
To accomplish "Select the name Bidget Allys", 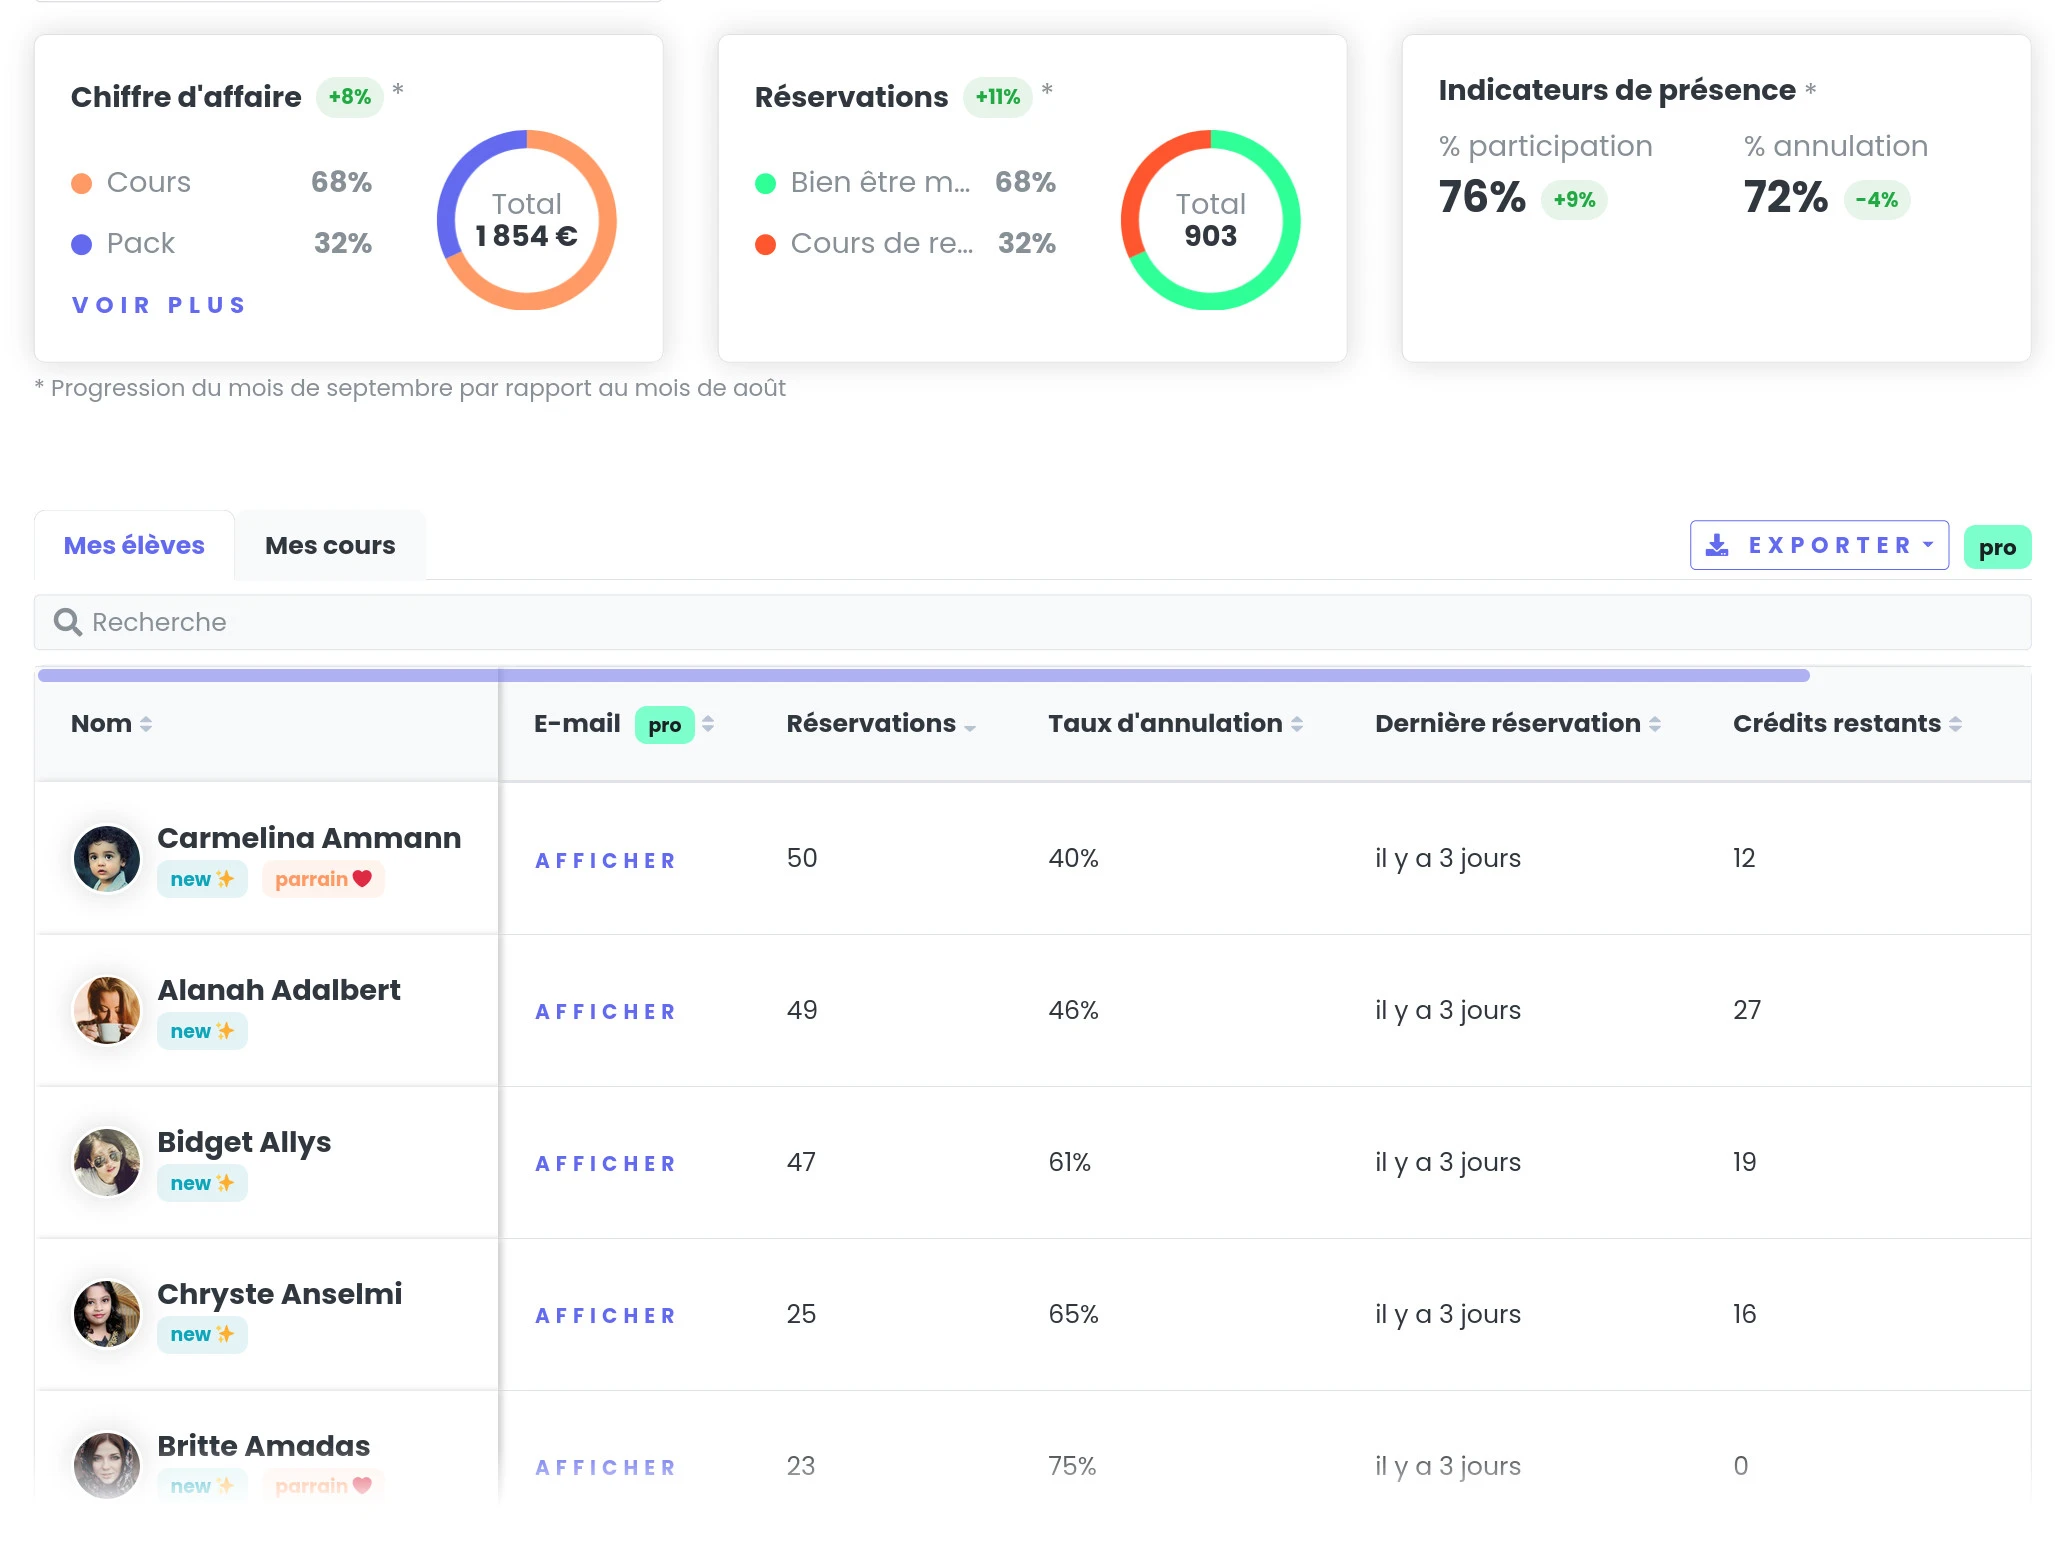I will (x=244, y=1142).
